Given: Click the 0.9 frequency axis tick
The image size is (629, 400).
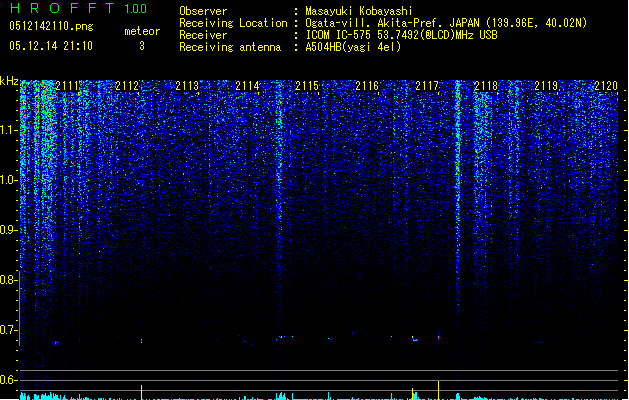Looking at the screenshot, I should point(9,230).
